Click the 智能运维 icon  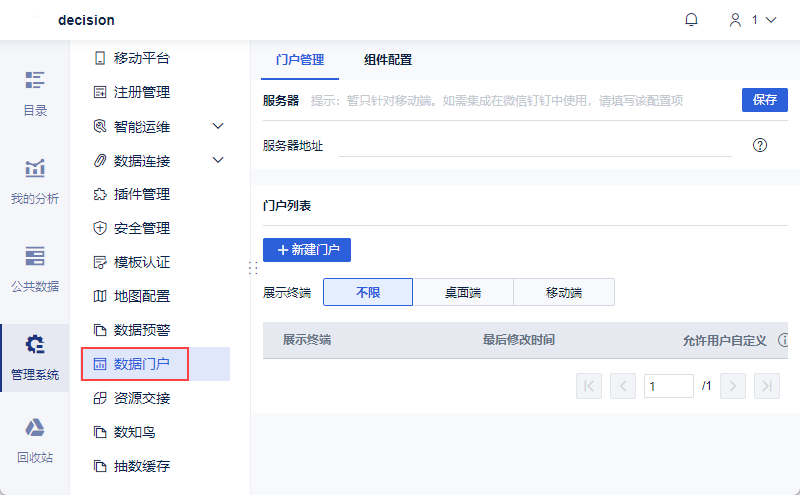[x=100, y=126]
